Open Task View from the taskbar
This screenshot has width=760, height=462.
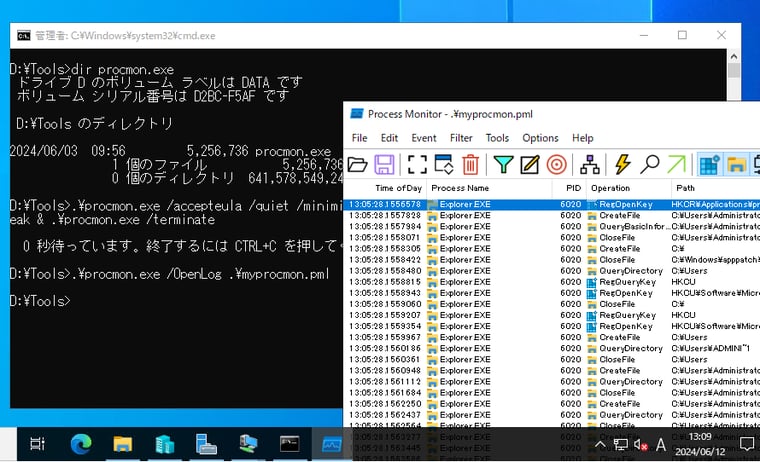[x=37, y=444]
